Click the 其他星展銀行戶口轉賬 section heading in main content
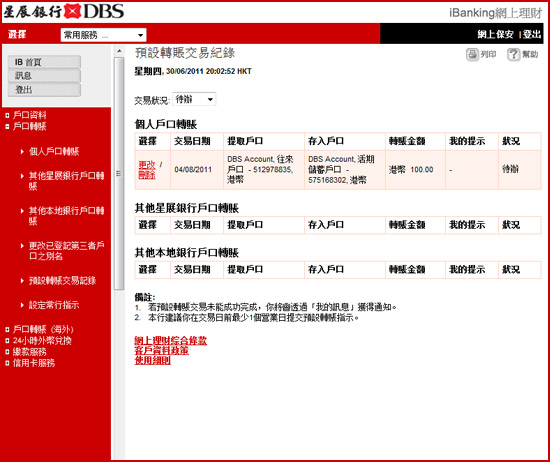The height and width of the screenshot is (462, 550). (x=187, y=208)
